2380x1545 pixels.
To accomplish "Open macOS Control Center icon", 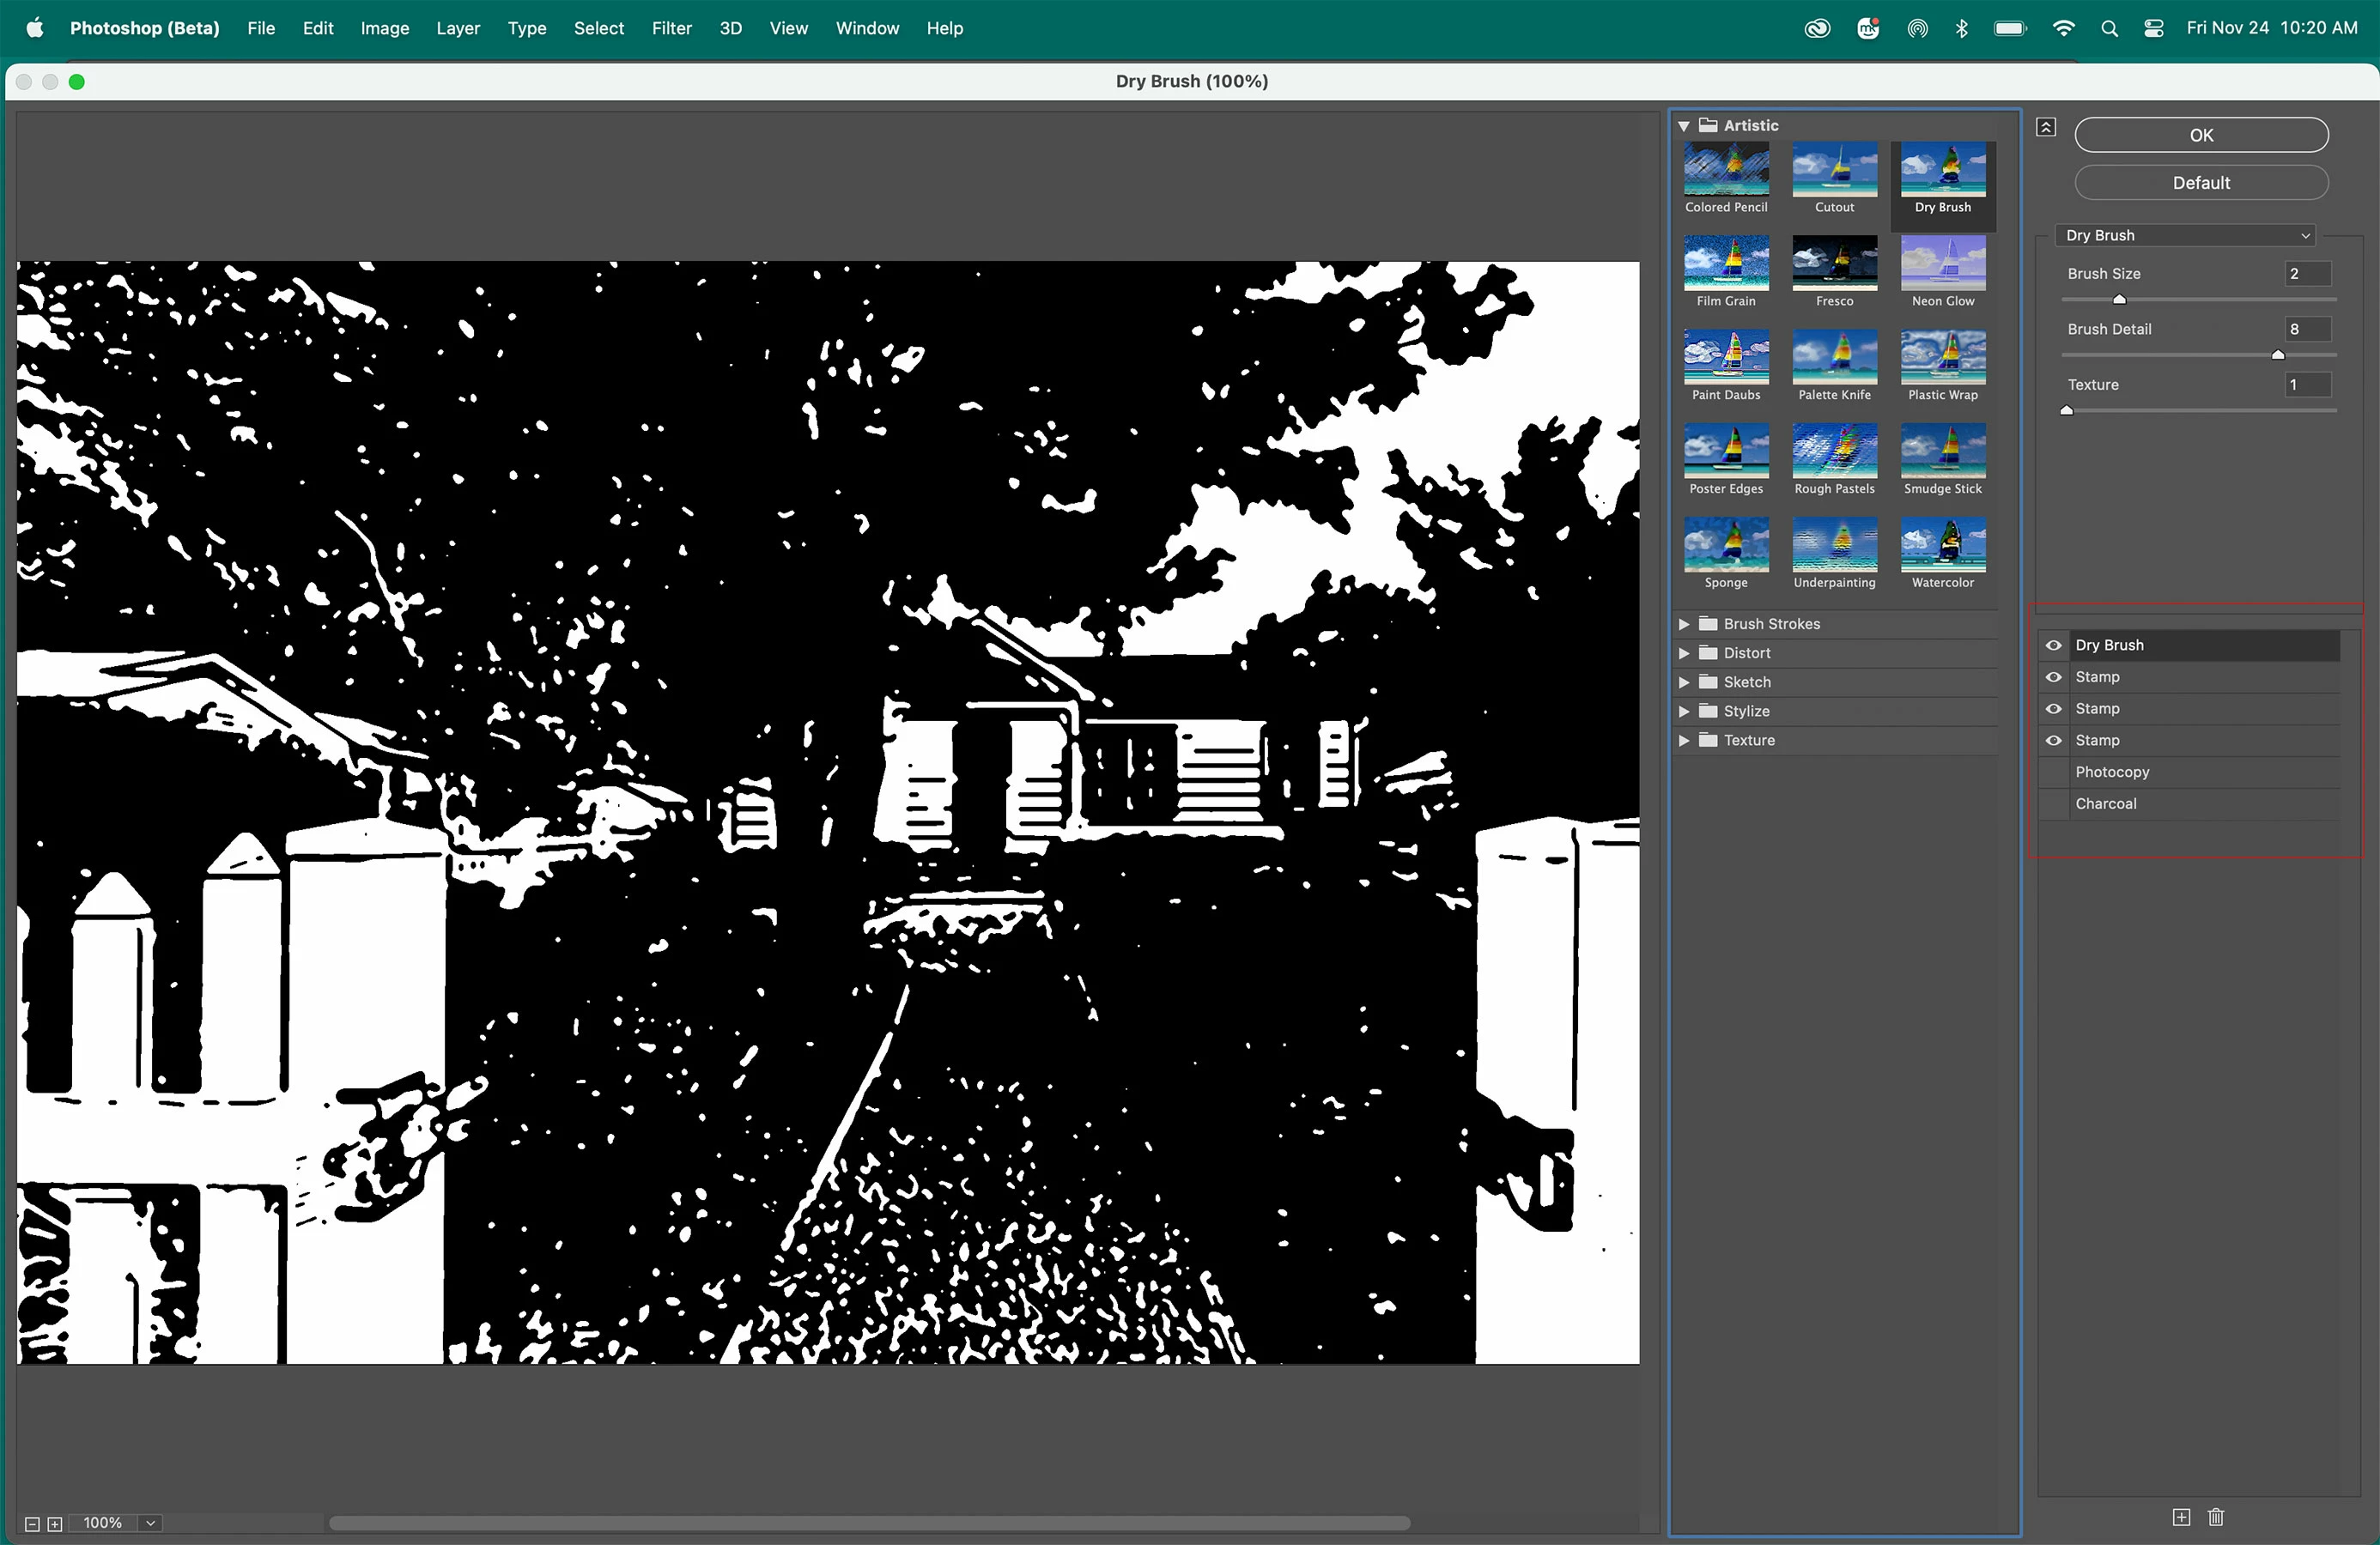I will (x=2154, y=28).
